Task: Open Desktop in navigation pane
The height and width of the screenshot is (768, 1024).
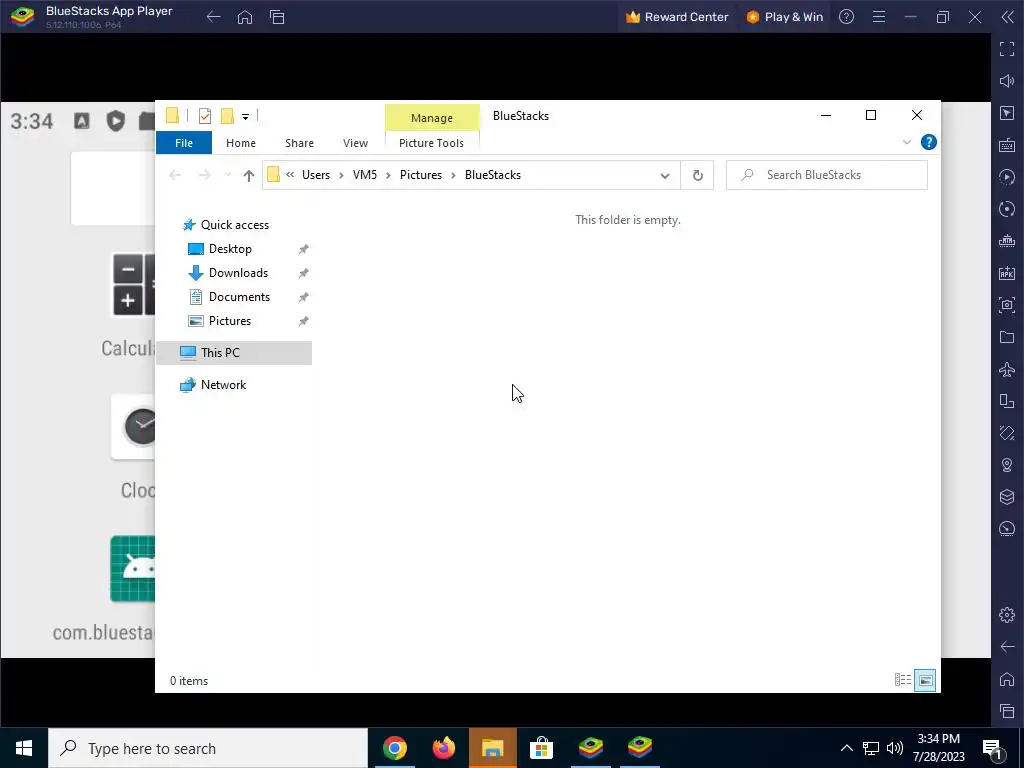Action: click(x=230, y=249)
